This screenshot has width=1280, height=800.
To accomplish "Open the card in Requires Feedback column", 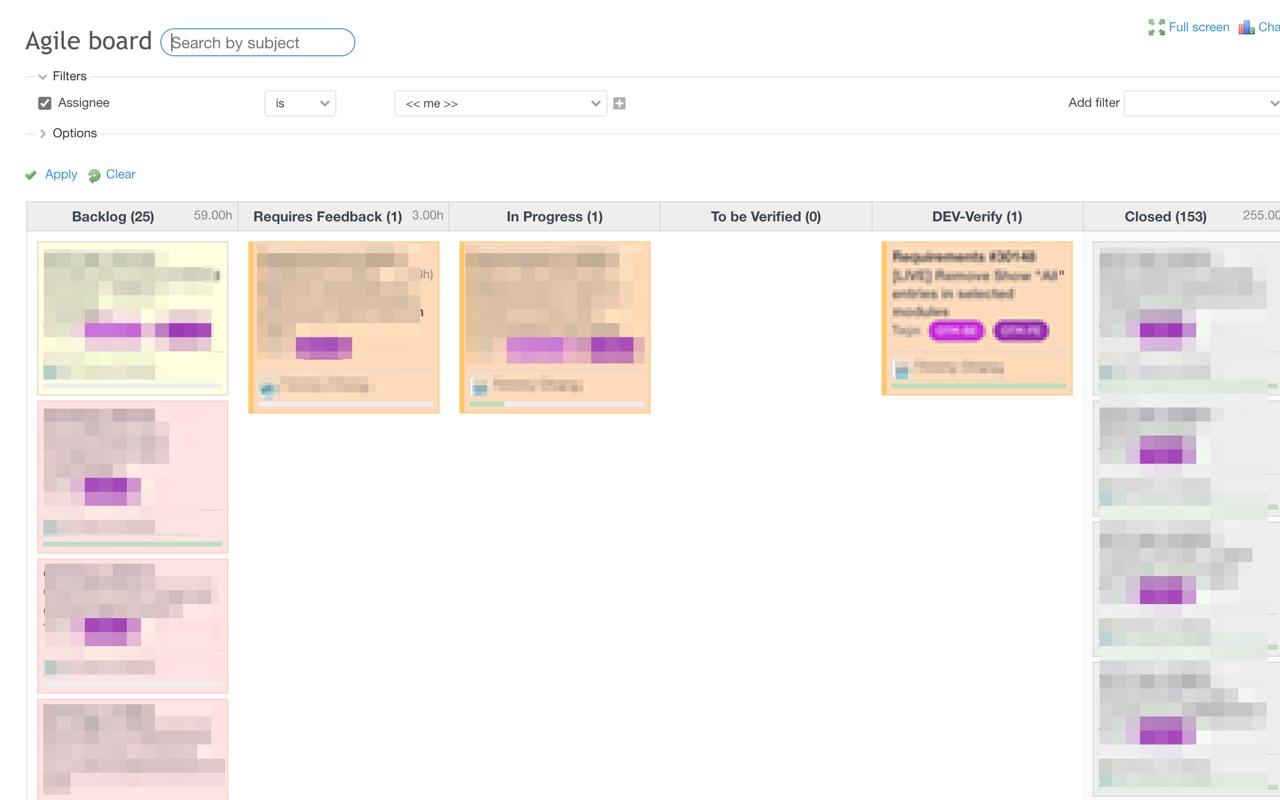I will pyautogui.click(x=344, y=327).
